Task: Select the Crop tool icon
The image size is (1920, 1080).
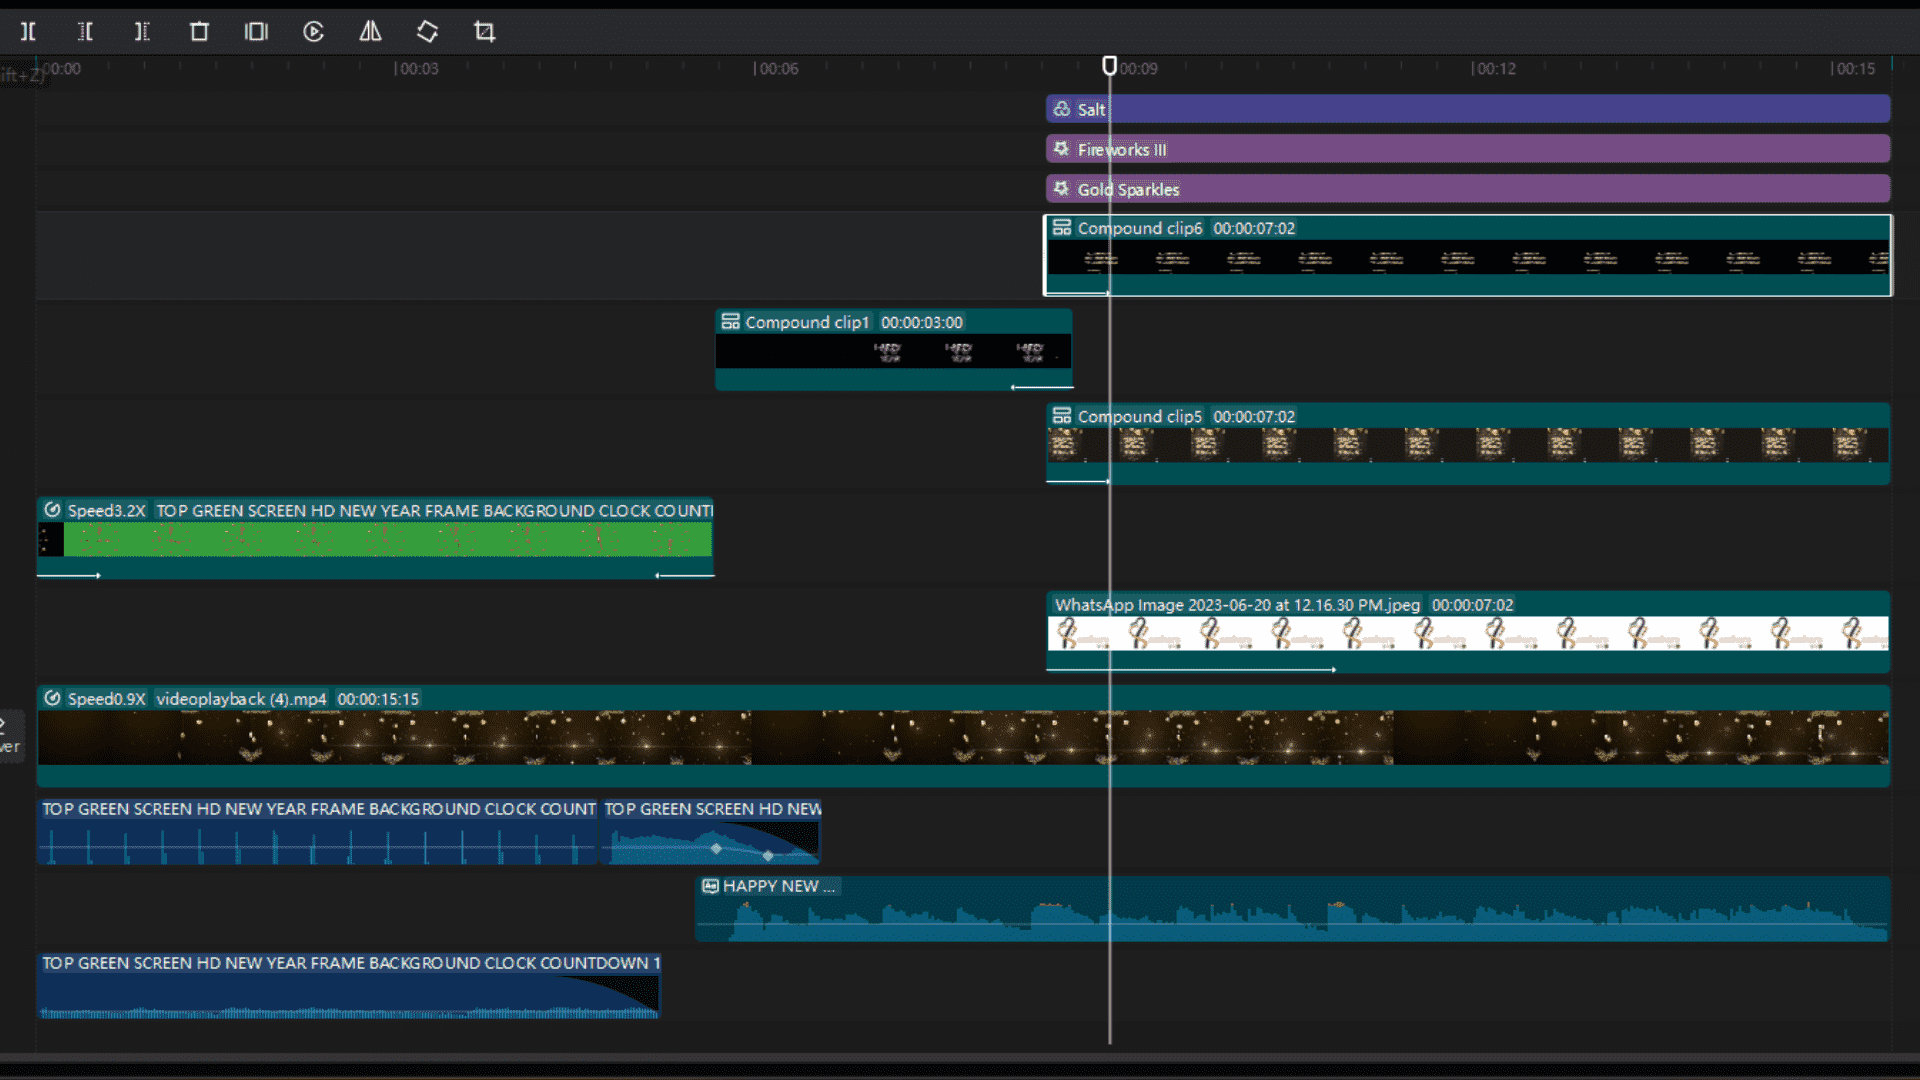Action: (x=484, y=32)
